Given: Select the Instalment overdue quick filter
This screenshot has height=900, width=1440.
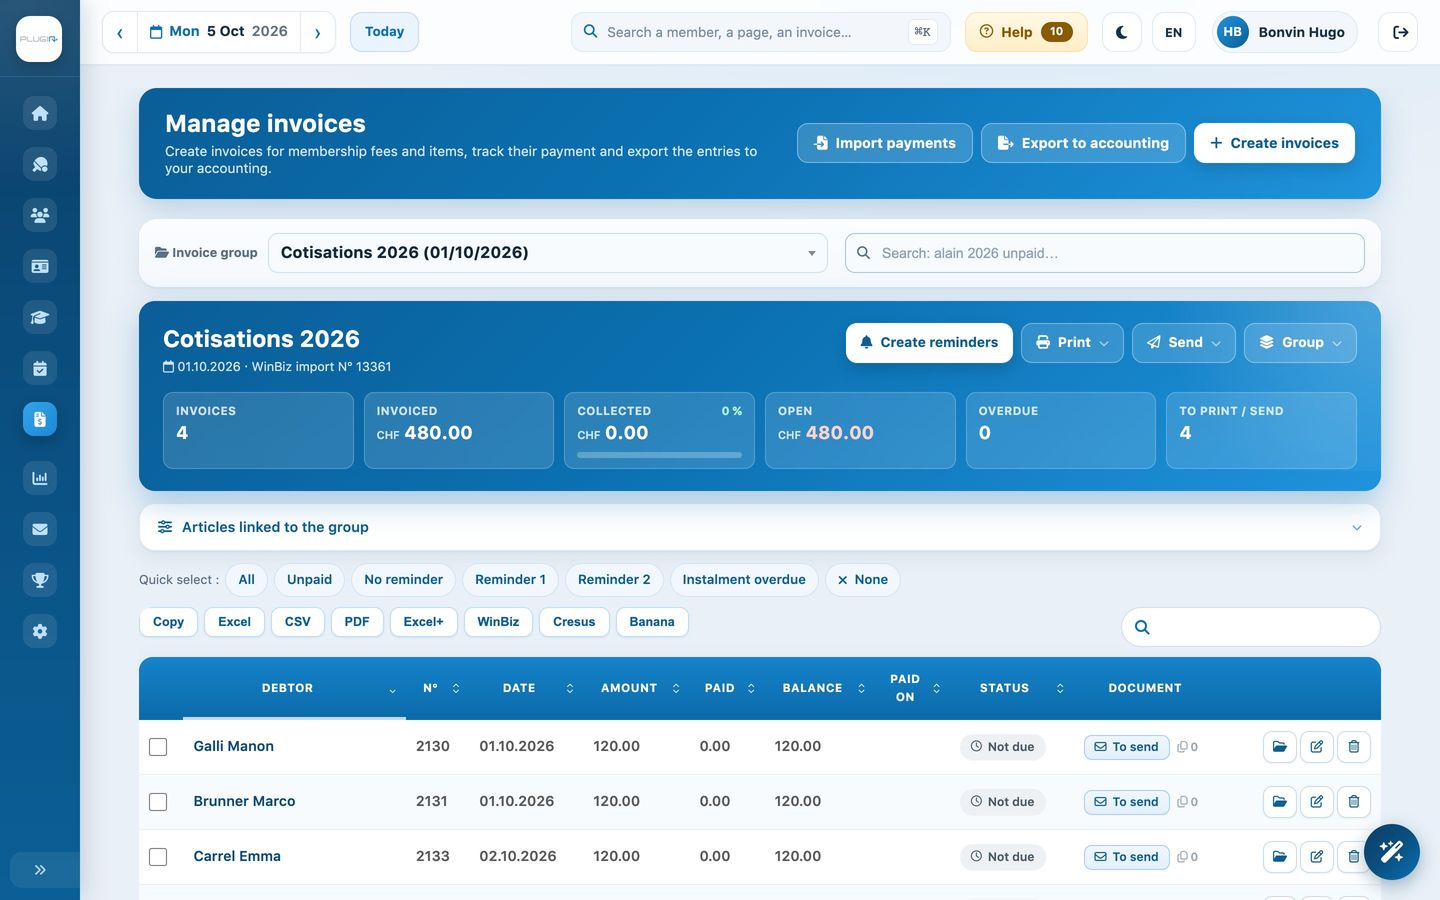Looking at the screenshot, I should pos(744,580).
